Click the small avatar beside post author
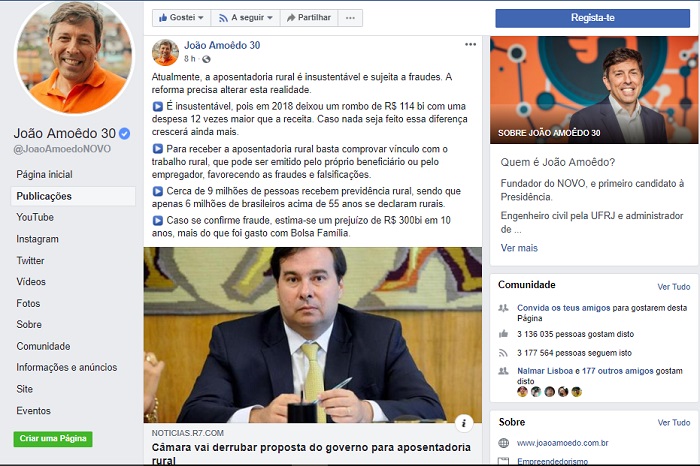Image resolution: width=700 pixels, height=466 pixels. click(x=165, y=52)
